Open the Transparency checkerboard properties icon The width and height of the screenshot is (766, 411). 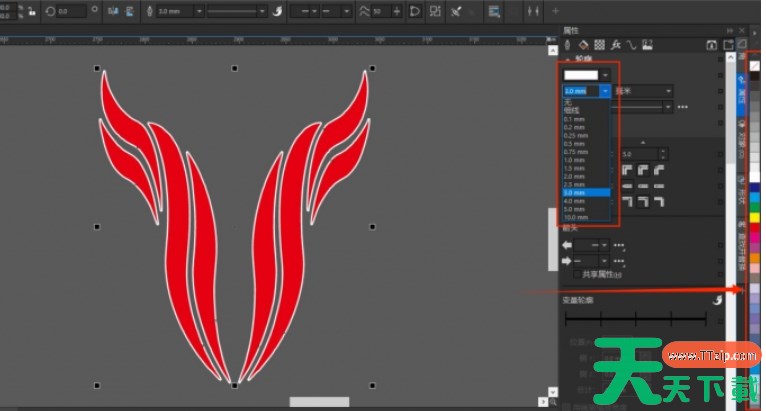point(599,45)
